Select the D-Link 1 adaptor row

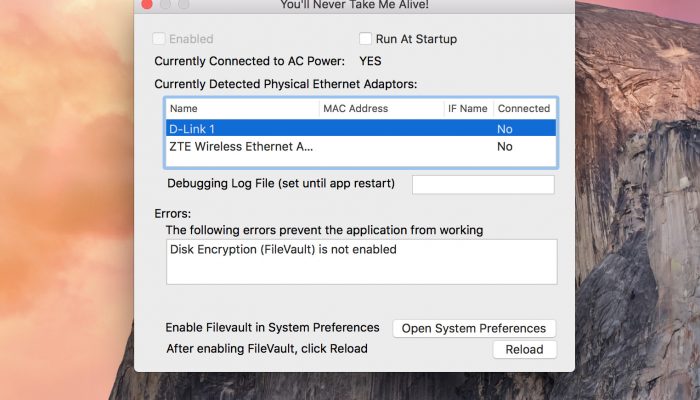tap(361, 129)
